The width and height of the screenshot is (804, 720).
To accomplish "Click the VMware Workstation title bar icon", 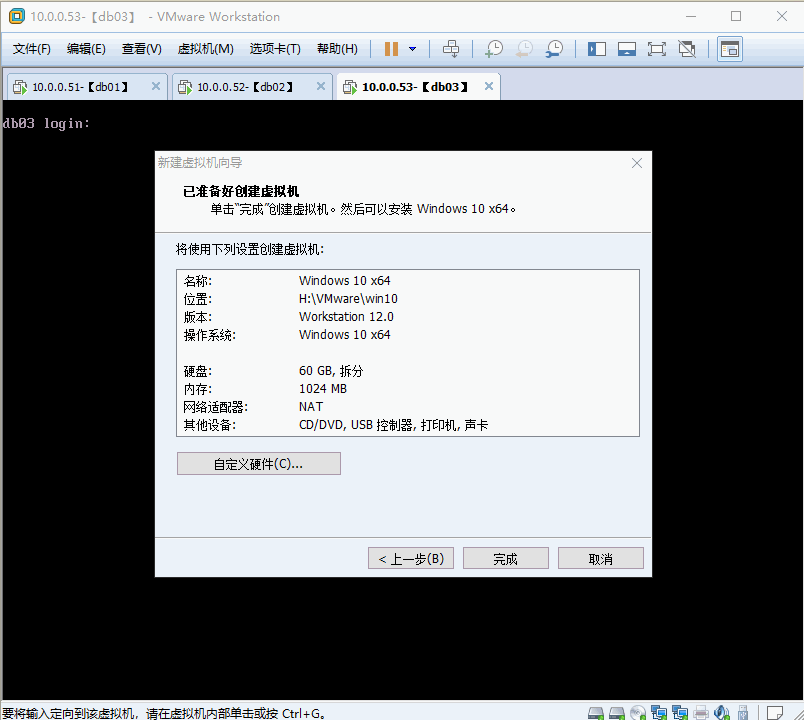I will (x=16, y=16).
